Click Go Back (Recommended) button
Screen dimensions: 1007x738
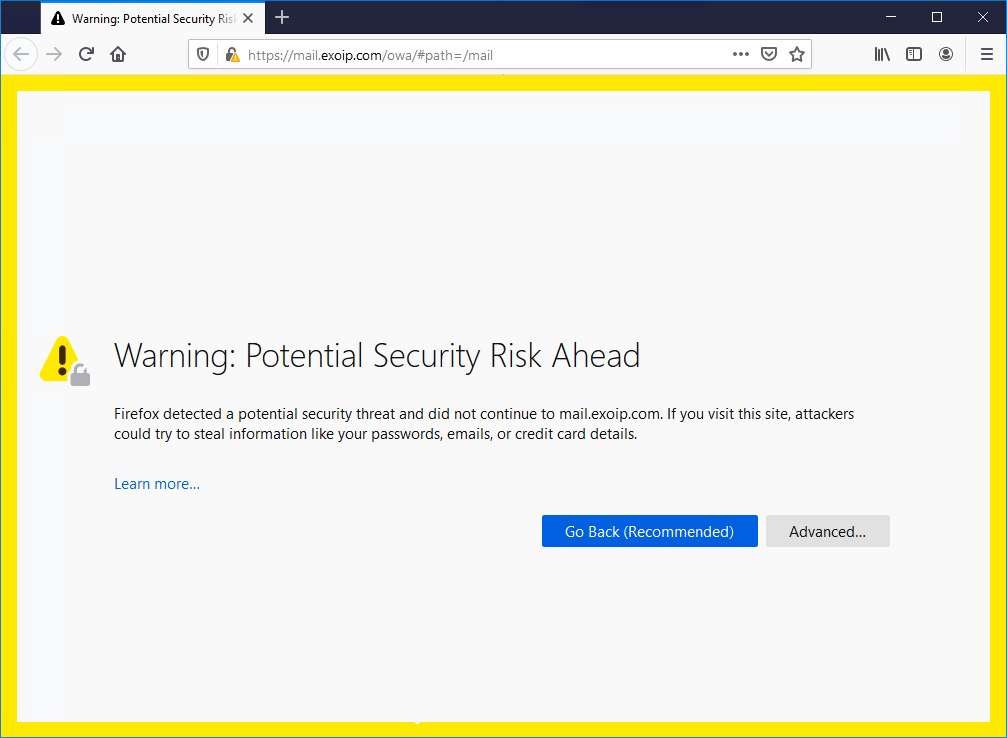(649, 531)
